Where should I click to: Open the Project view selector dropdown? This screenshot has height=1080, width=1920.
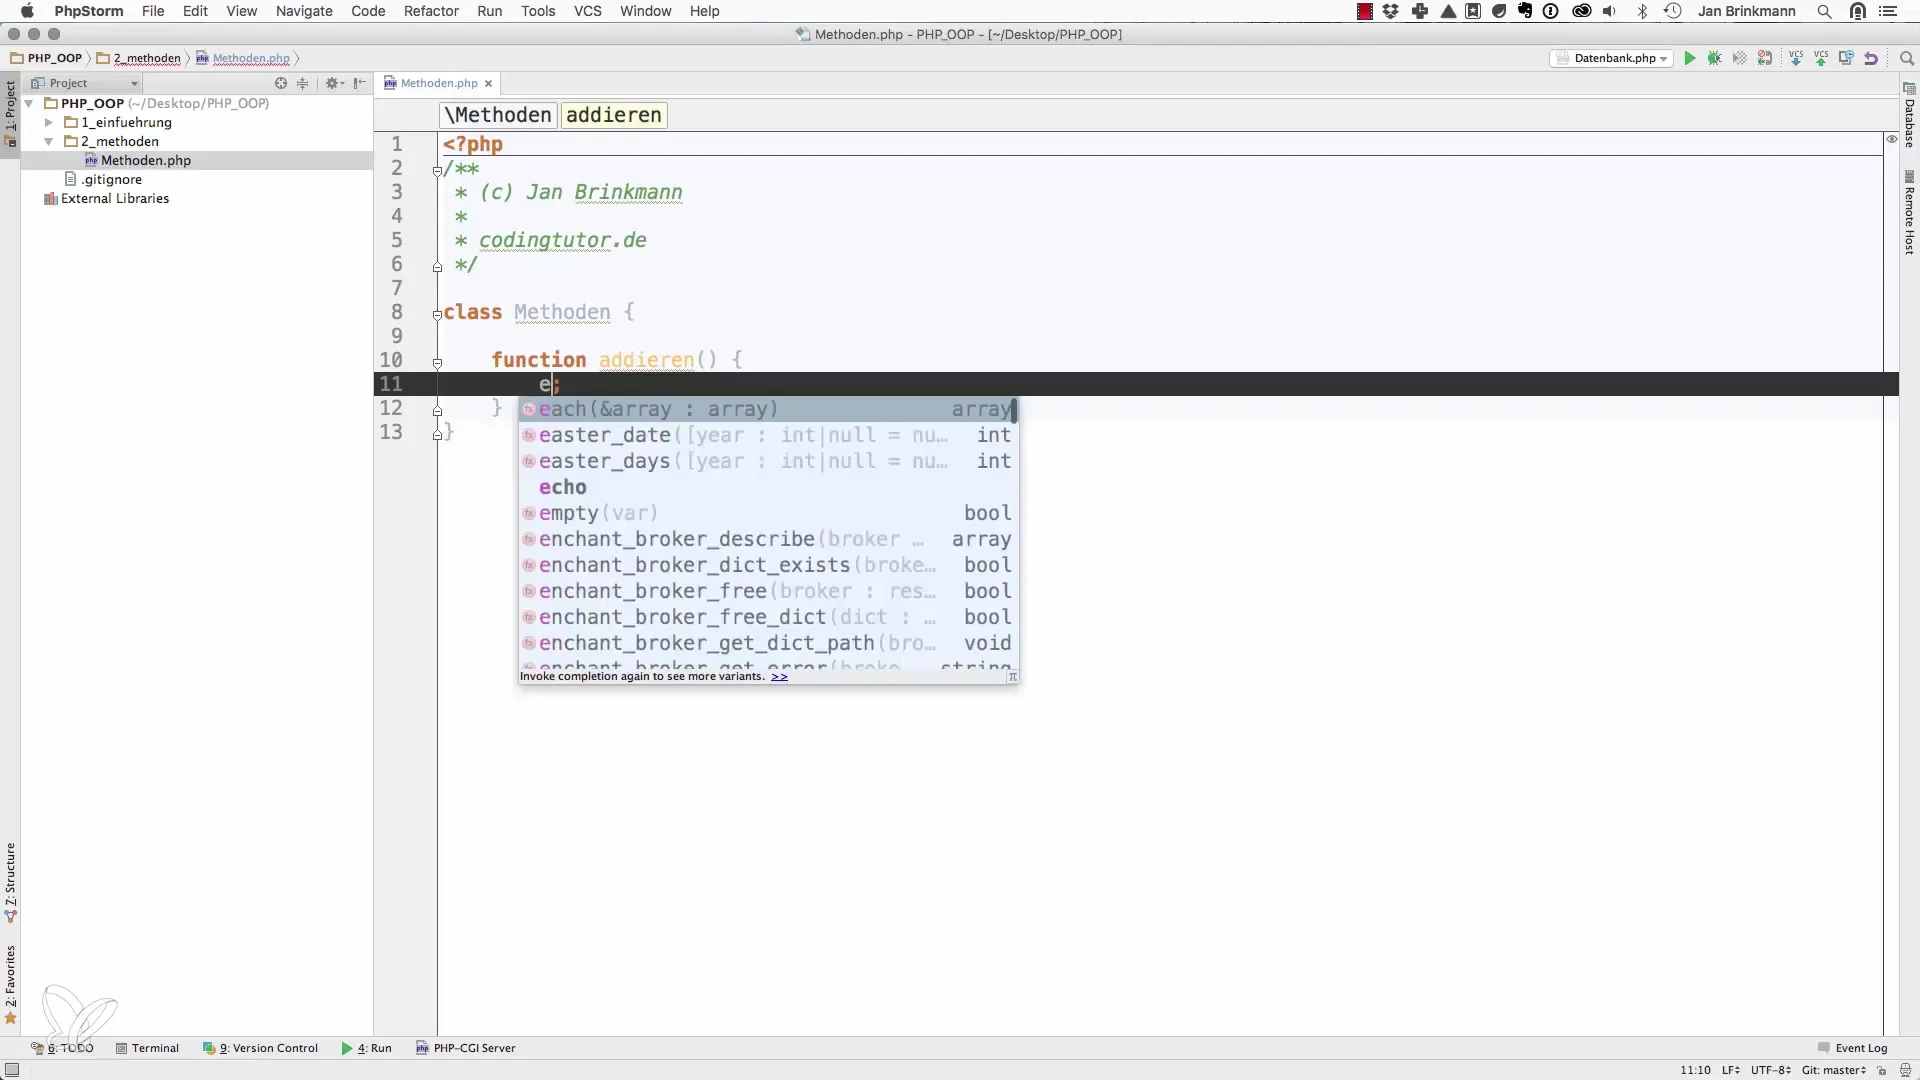[85, 83]
